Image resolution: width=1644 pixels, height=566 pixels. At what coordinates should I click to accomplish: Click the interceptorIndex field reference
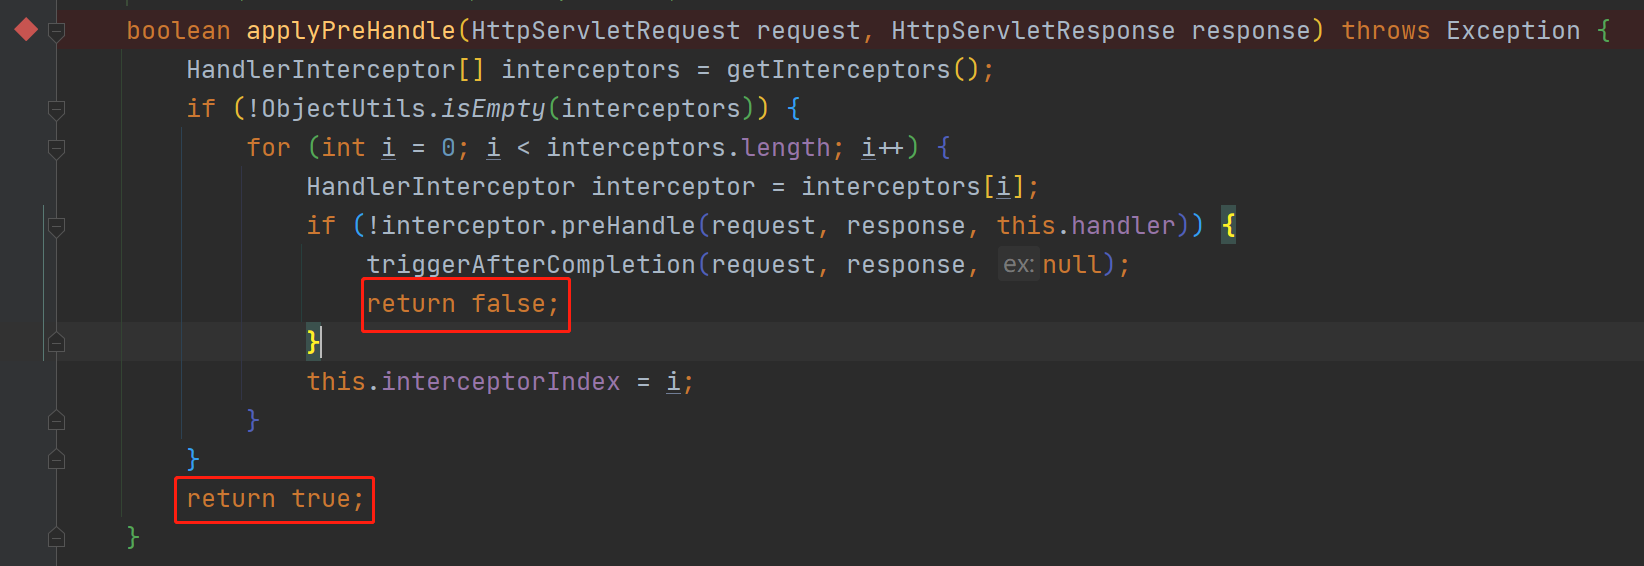click(501, 381)
